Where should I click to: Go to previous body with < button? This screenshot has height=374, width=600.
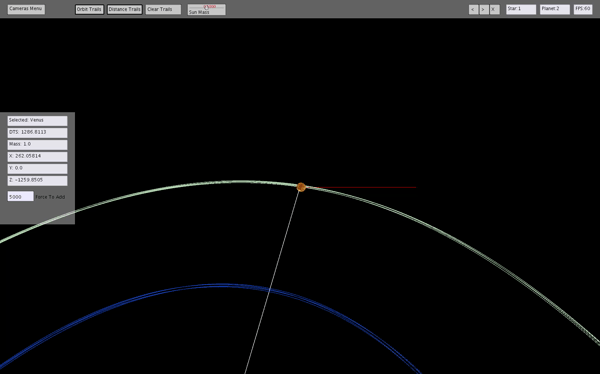coord(473,10)
